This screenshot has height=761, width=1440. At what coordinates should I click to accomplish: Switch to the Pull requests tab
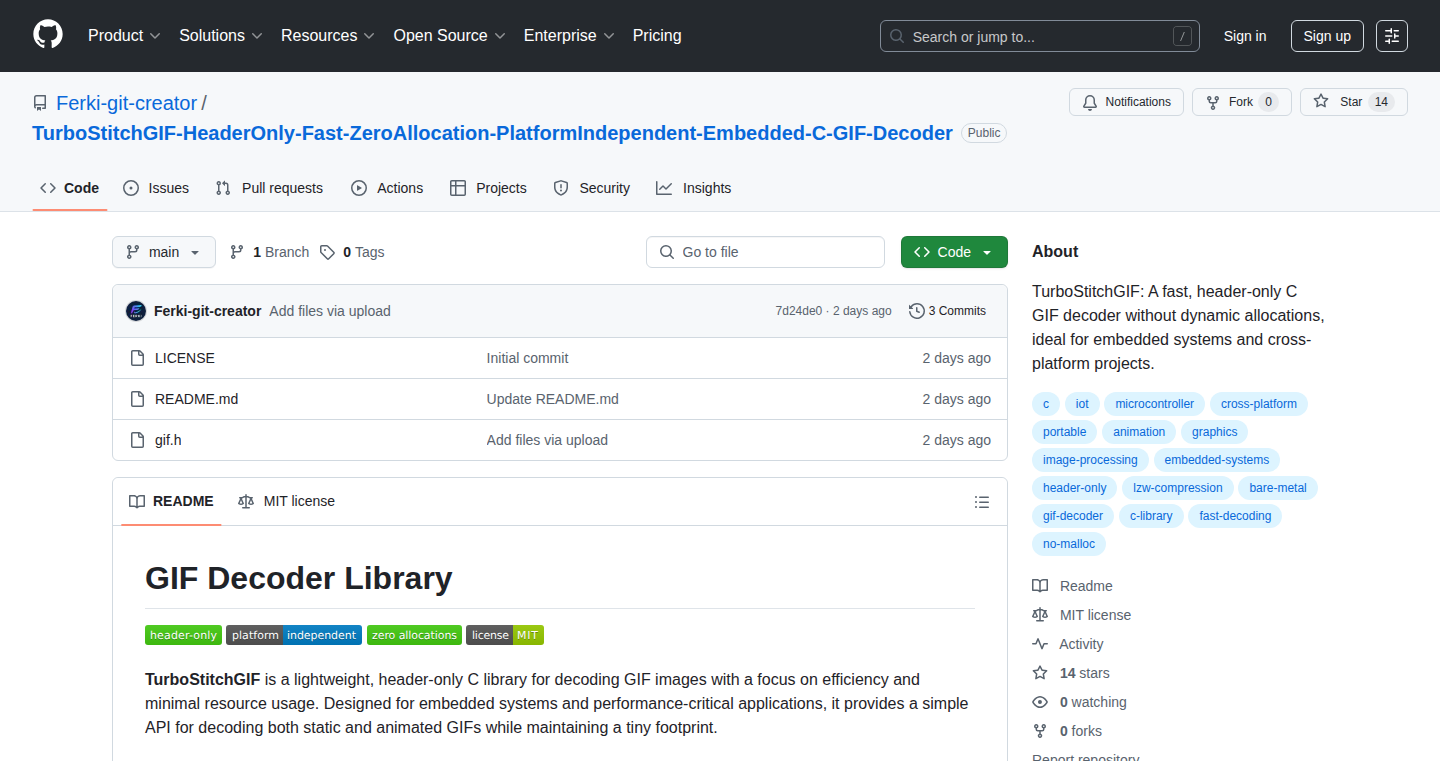pos(269,188)
